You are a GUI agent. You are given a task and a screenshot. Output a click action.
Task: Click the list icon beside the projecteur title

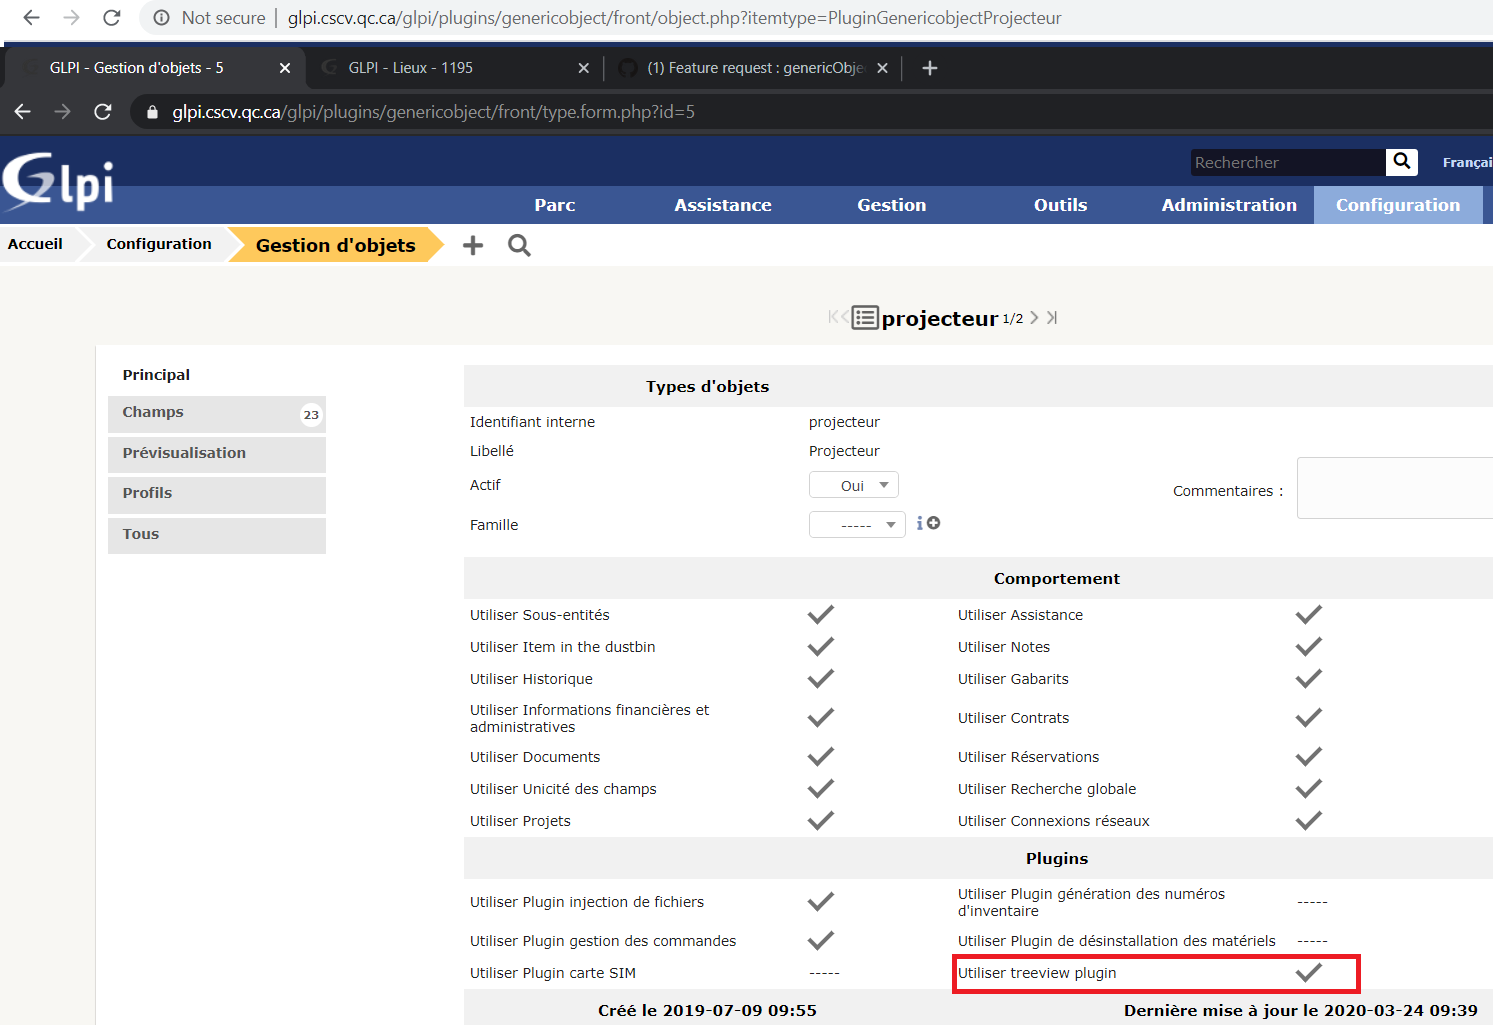pos(866,317)
